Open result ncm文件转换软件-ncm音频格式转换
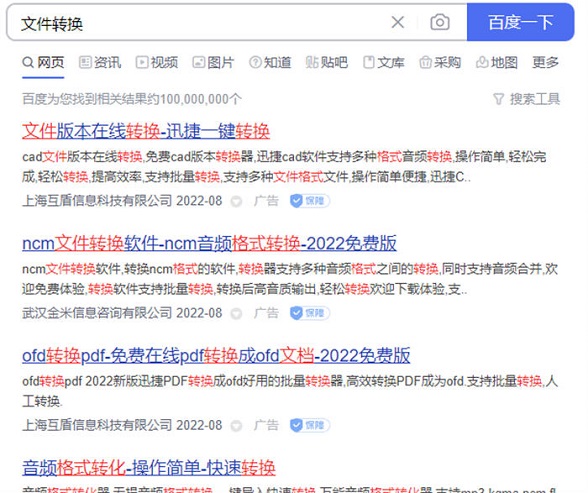588x493 pixels. point(209,244)
